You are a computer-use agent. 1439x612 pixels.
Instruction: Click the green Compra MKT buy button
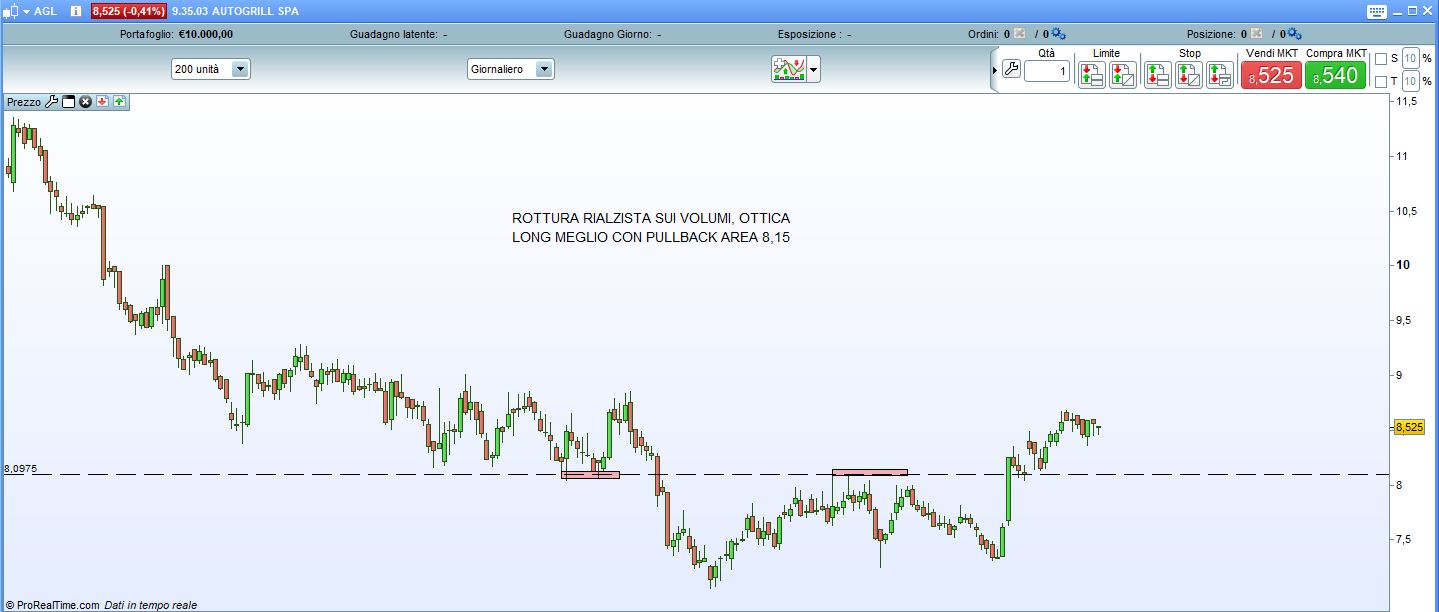[x=1335, y=75]
